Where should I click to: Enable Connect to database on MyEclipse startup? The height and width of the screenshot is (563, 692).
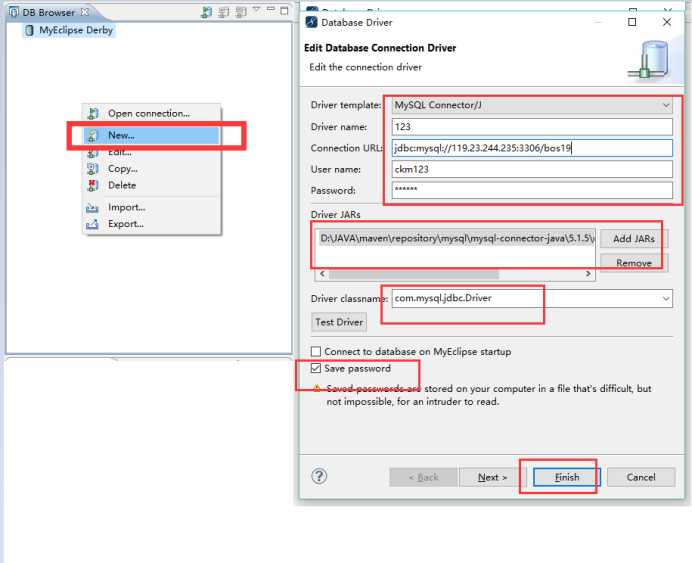tap(316, 352)
